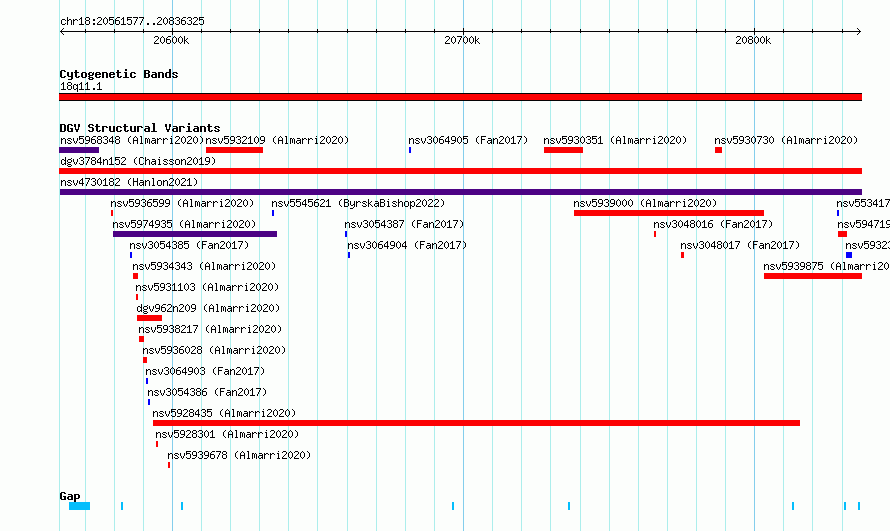Click the long purple nsv4730182 bar
The image size is (890, 531).
pyautogui.click(x=461, y=192)
